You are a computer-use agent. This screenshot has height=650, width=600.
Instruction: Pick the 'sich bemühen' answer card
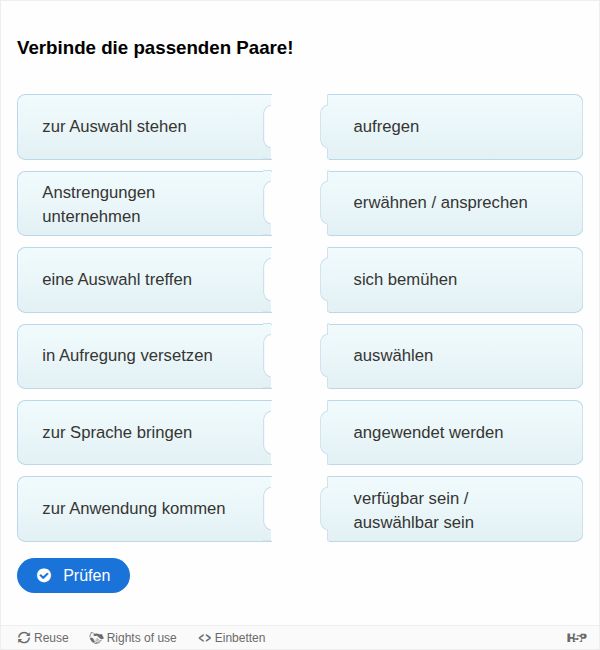click(x=454, y=280)
